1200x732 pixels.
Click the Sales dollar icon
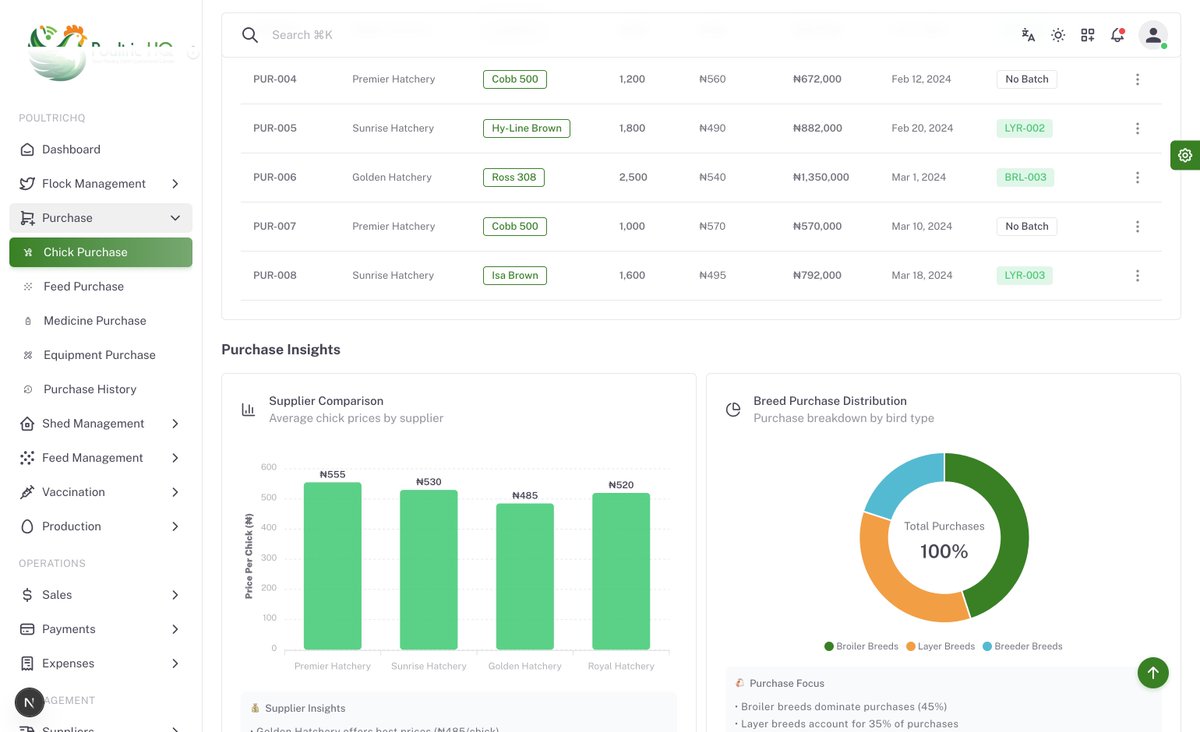click(27, 595)
